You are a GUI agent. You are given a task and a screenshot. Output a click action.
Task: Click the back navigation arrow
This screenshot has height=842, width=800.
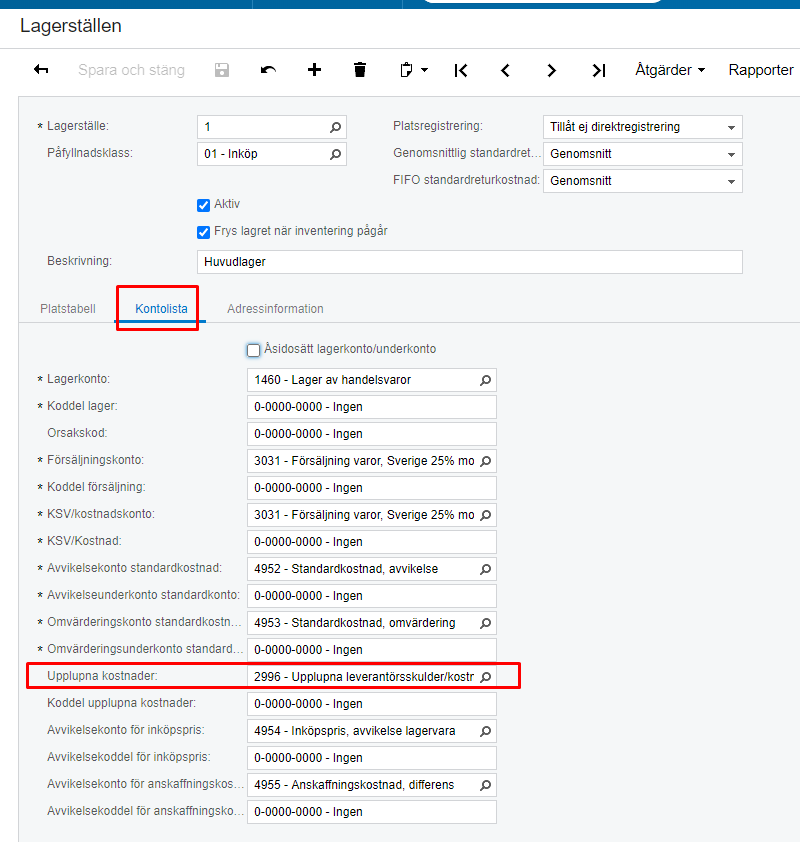39,70
